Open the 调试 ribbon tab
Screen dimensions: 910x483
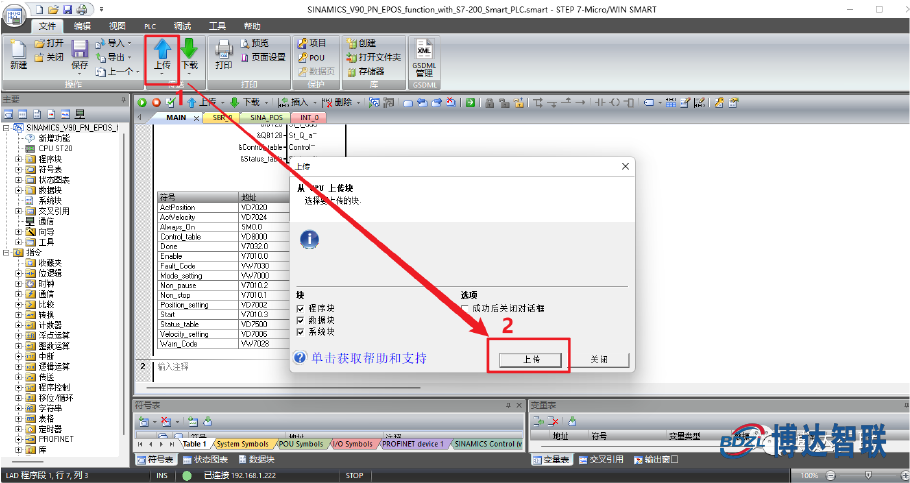pos(182,26)
